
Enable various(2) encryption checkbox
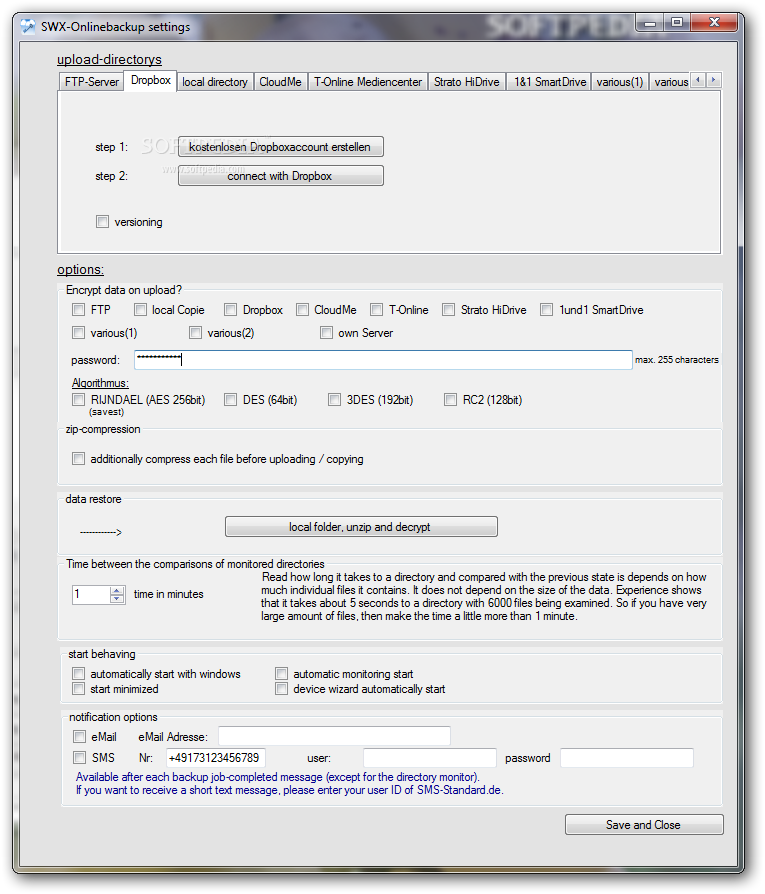pyautogui.click(x=196, y=332)
